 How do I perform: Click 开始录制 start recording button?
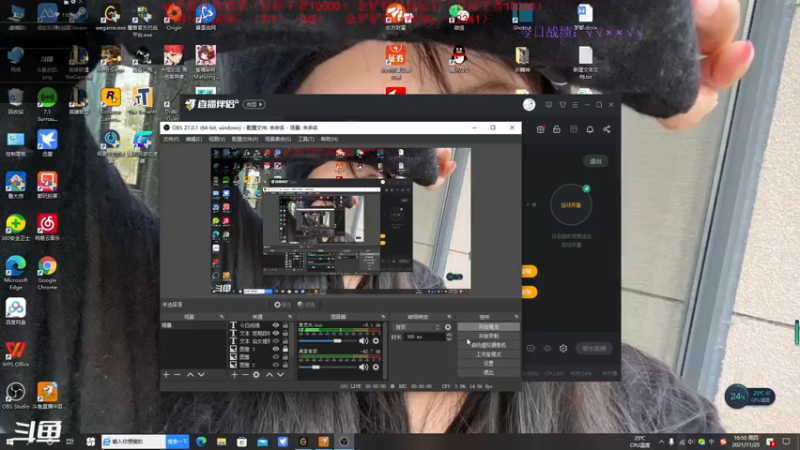tap(488, 336)
